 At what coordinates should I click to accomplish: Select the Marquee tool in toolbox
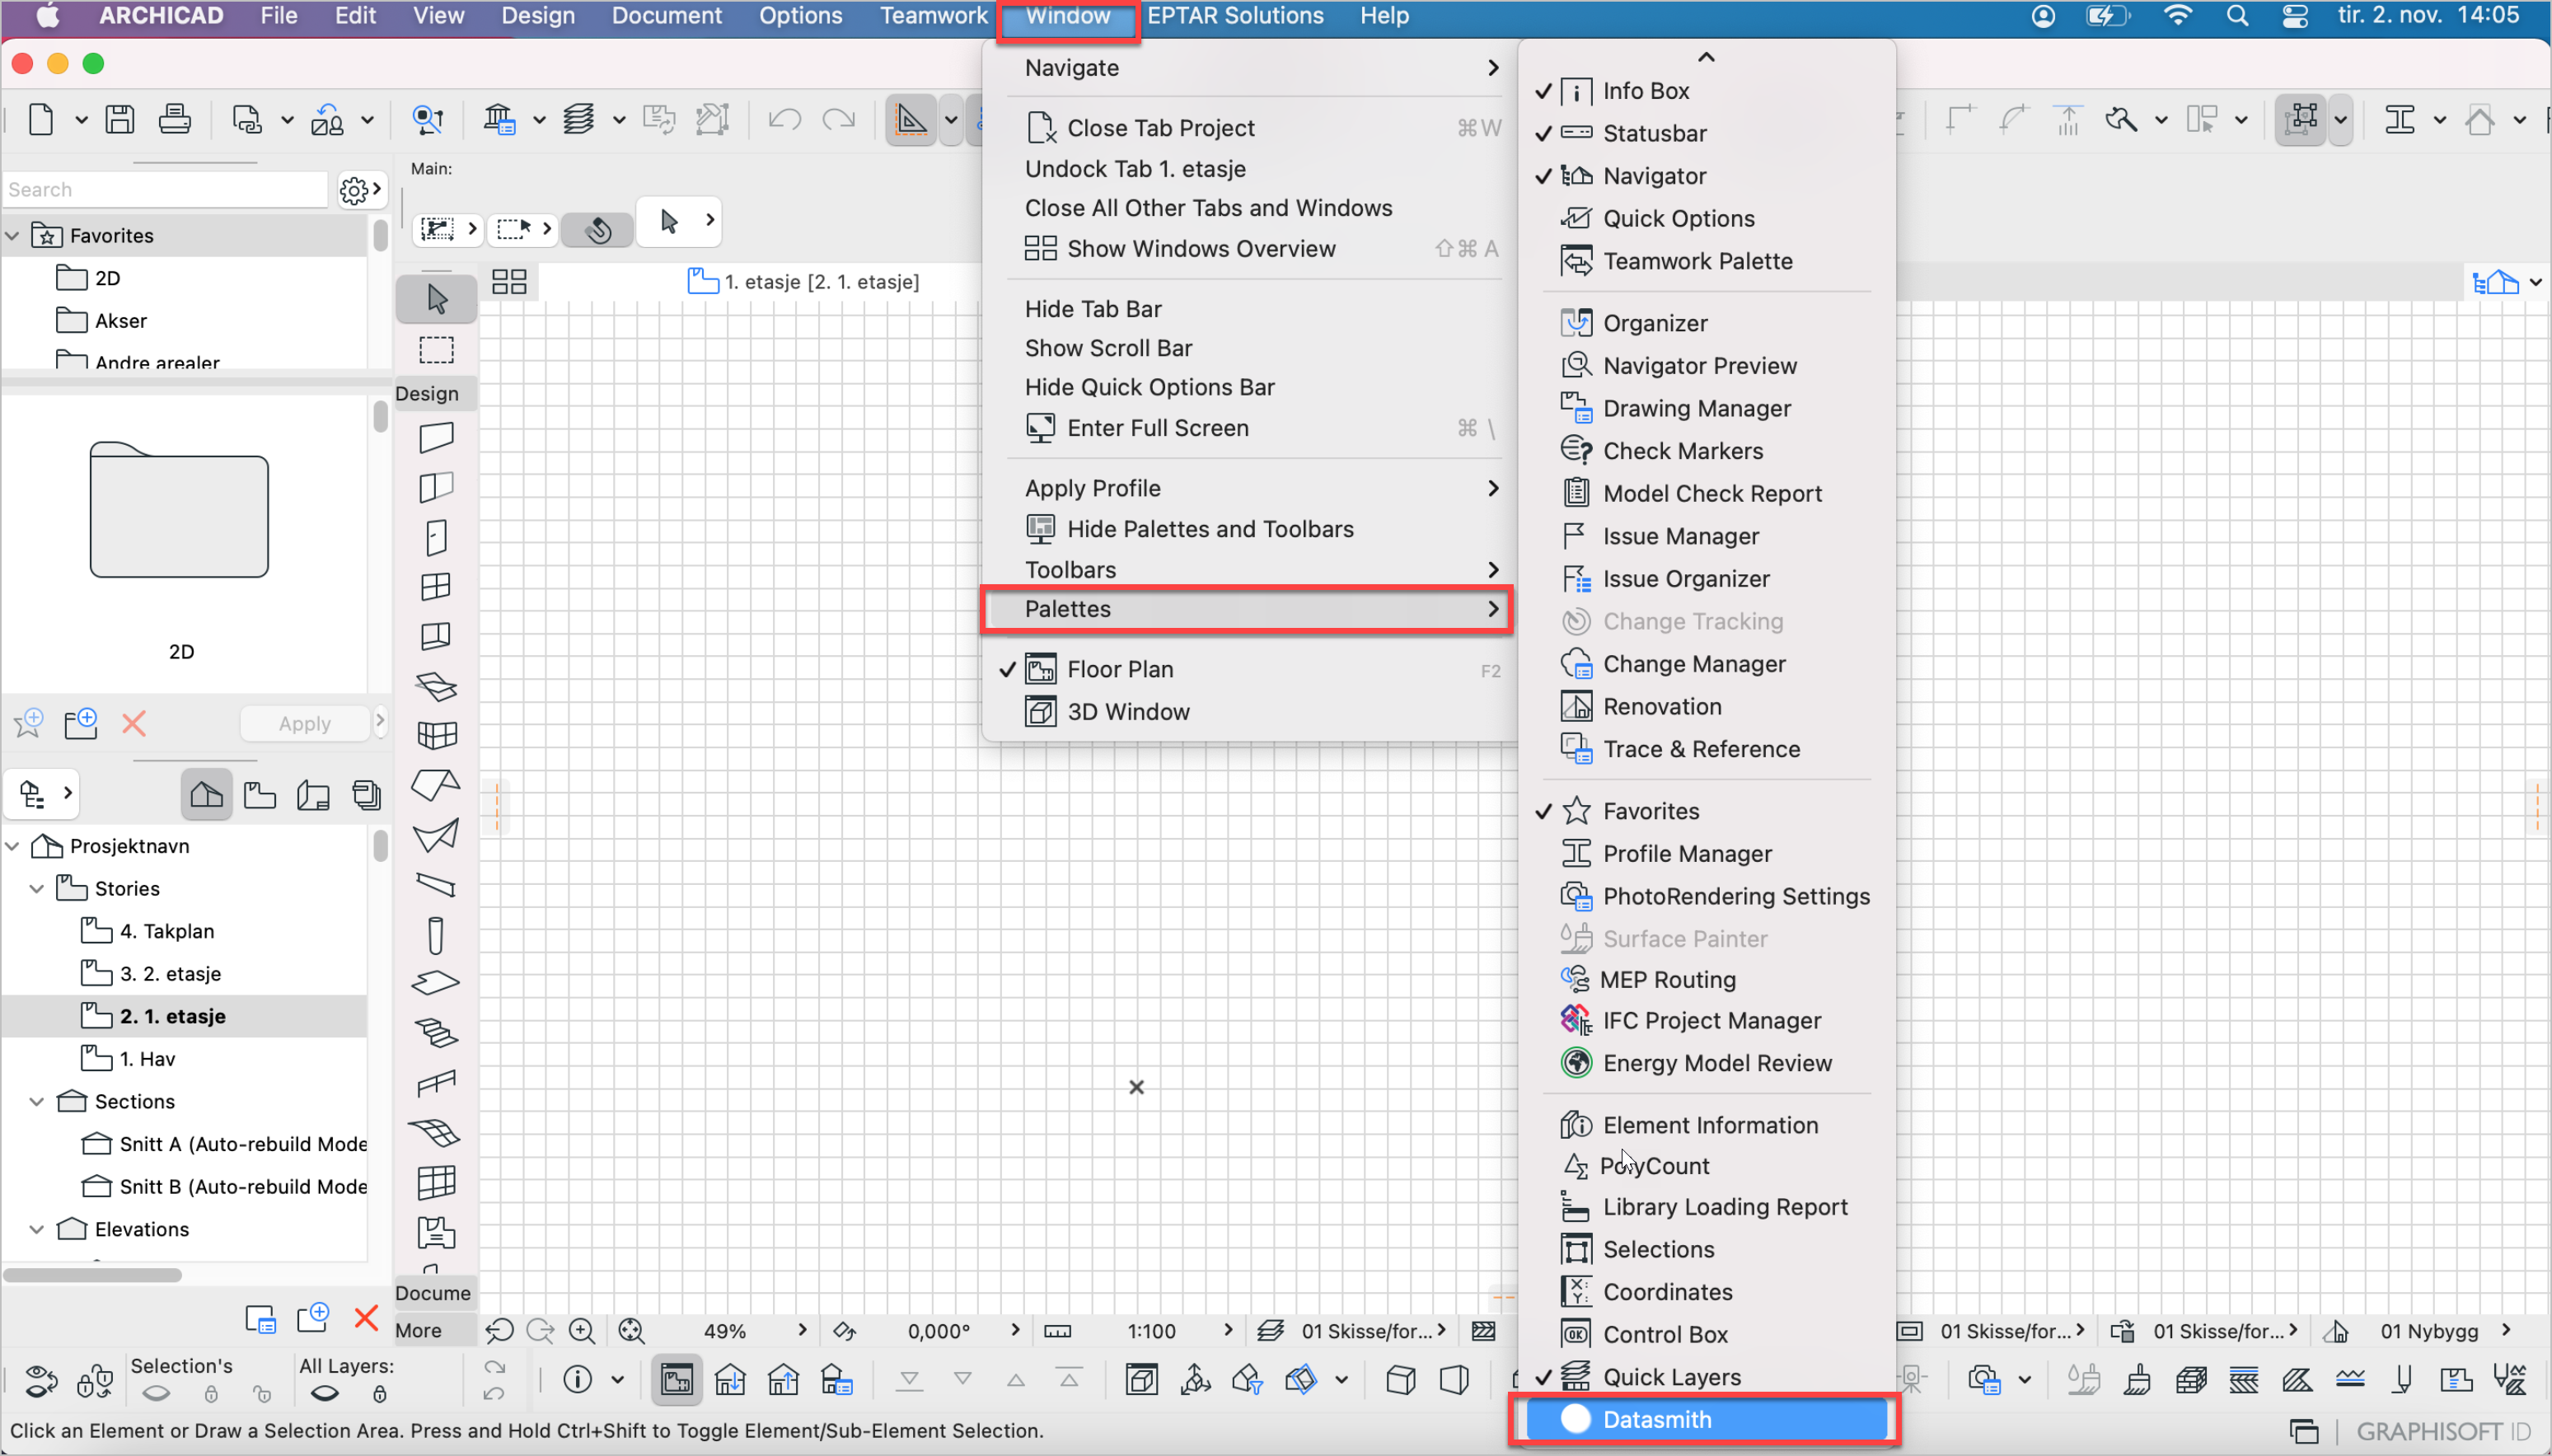point(436,350)
